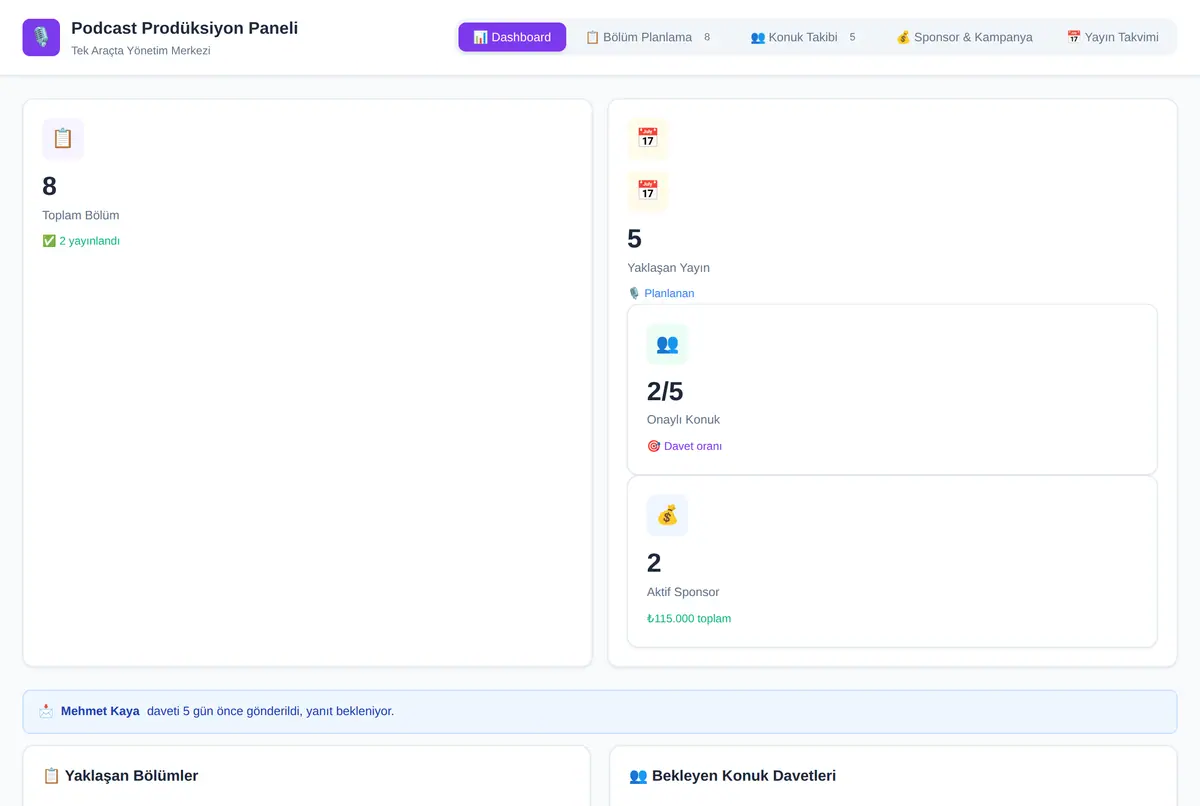Click the Podcast Prodüksiyon Paneli title
This screenshot has height=806, width=1200.
(184, 28)
